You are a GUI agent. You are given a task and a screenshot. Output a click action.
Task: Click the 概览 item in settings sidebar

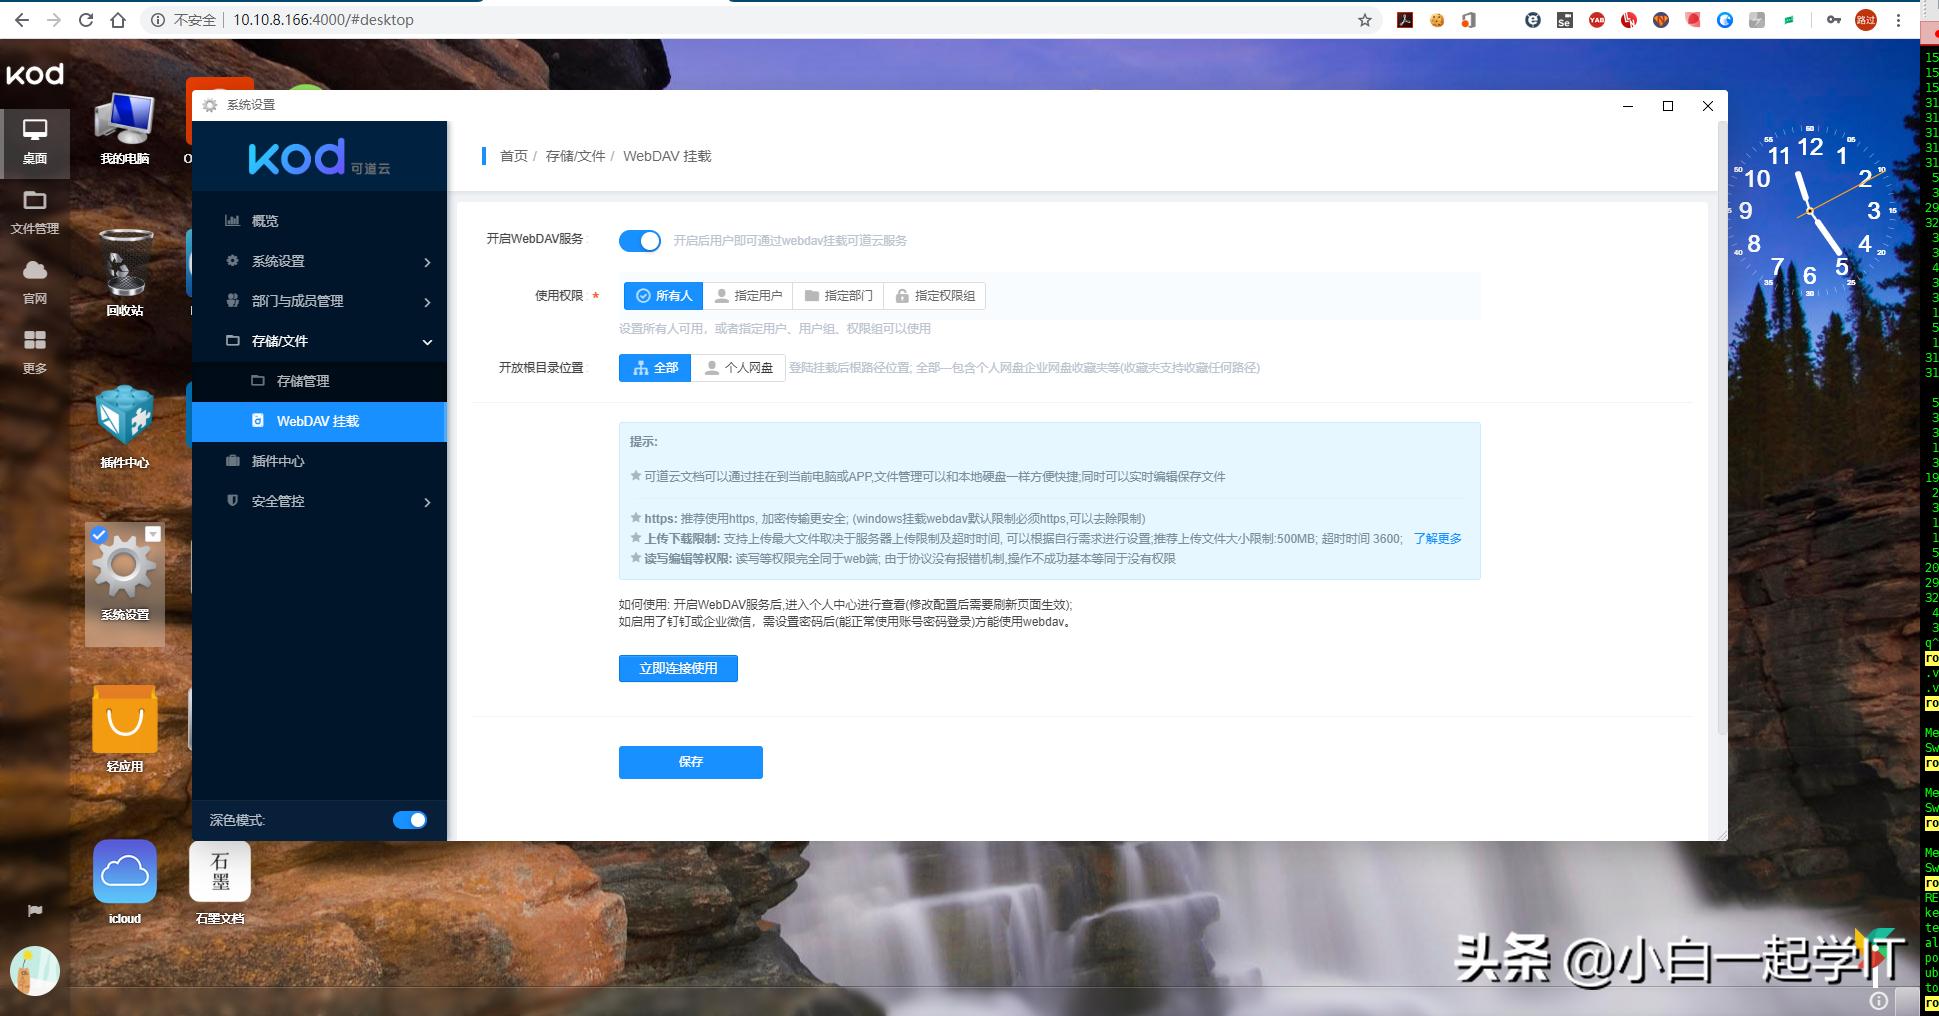pos(264,220)
